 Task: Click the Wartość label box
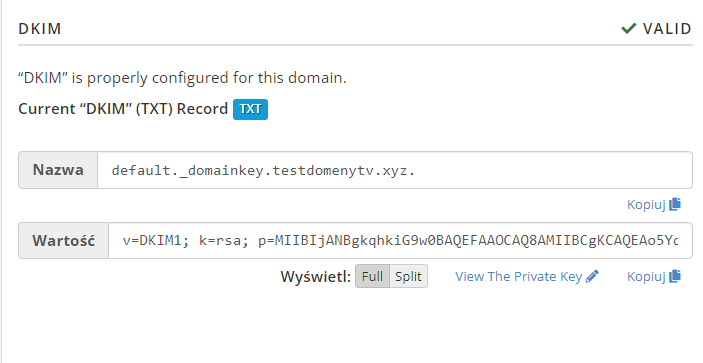pyautogui.click(x=63, y=241)
